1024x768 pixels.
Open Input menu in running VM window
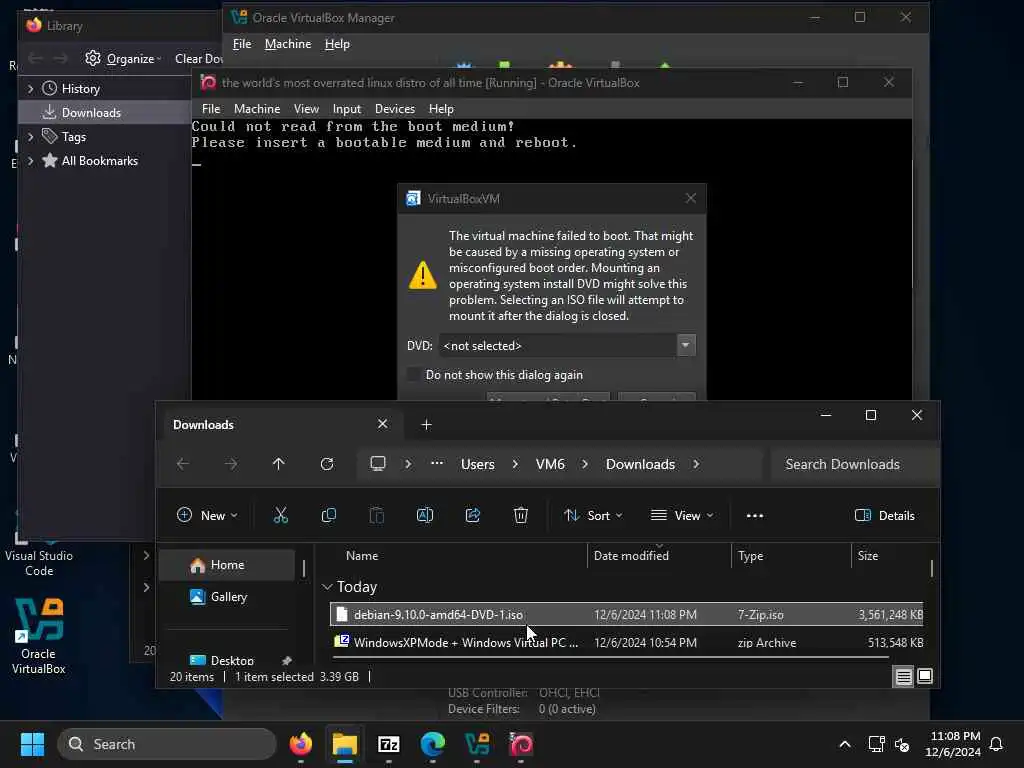coord(347,108)
